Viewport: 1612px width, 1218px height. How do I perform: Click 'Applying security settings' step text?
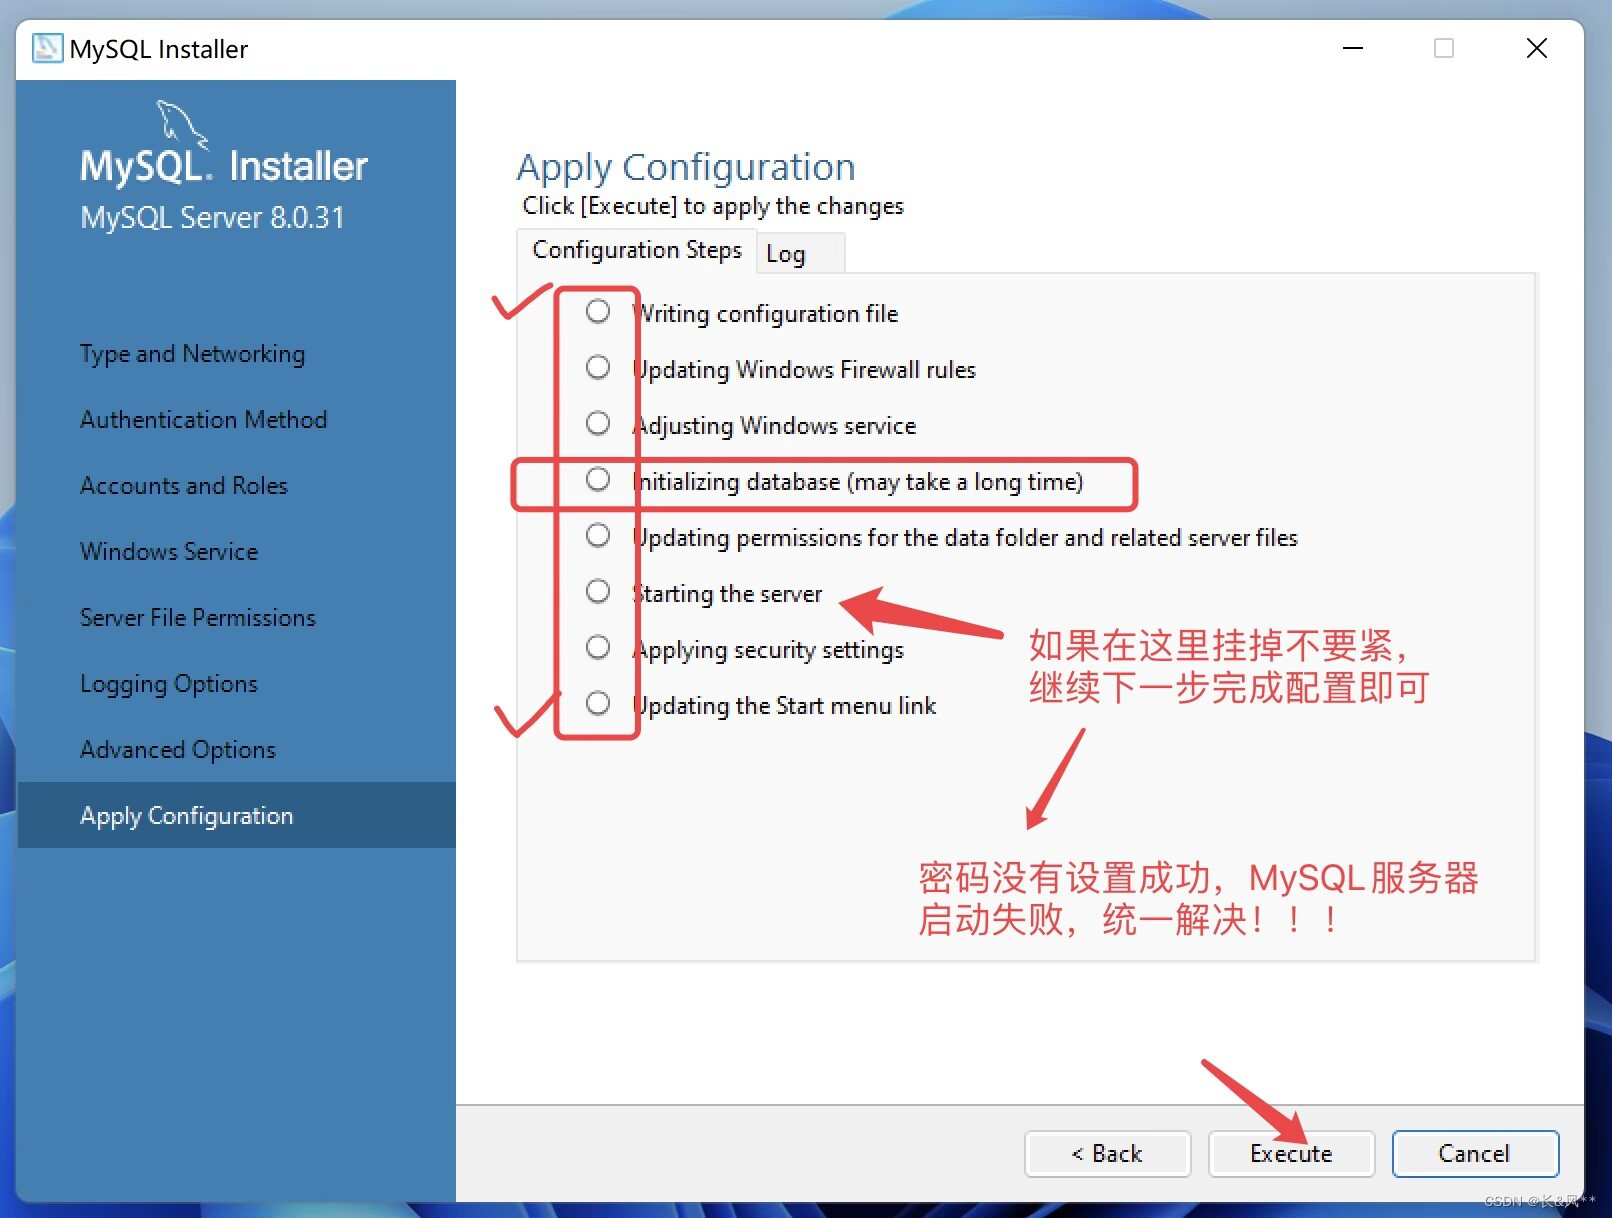(768, 650)
